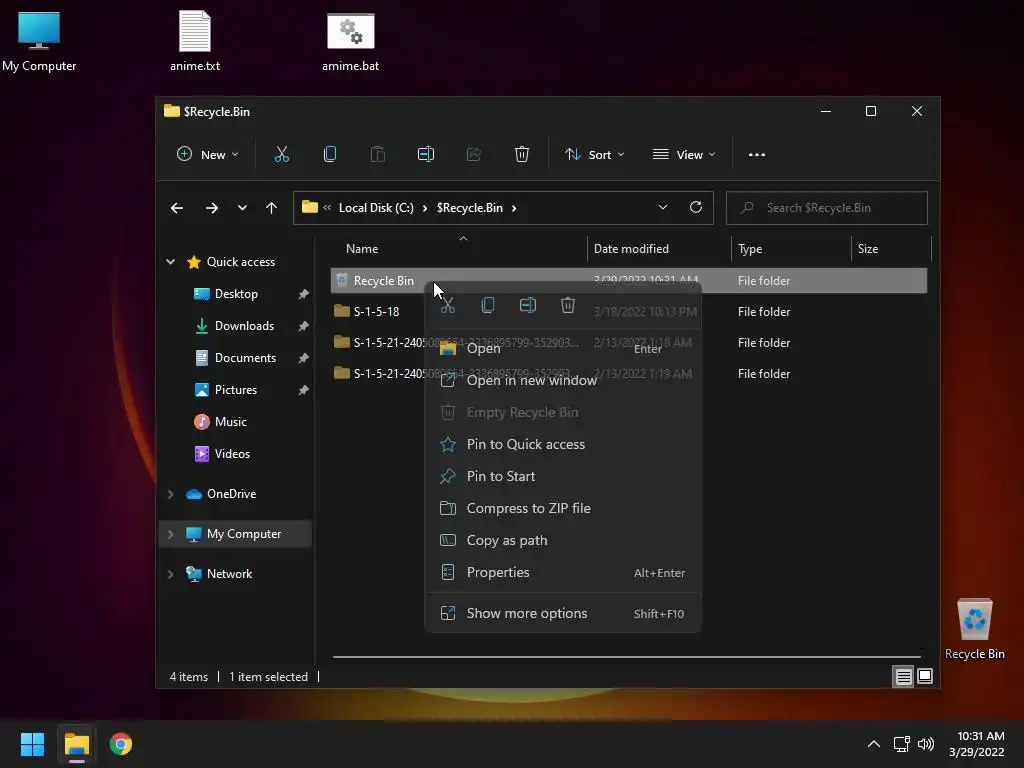Expand the OneDrive tree node
The width and height of the screenshot is (1024, 768).
pyautogui.click(x=170, y=494)
